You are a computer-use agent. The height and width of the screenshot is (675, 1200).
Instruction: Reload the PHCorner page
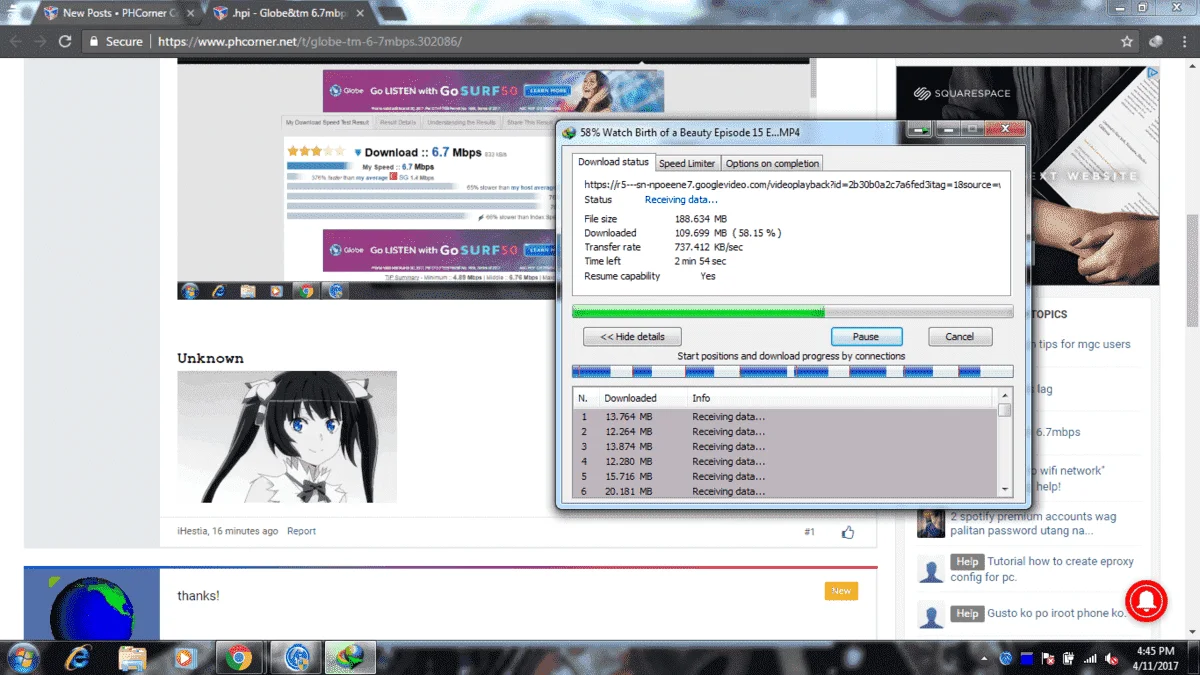point(65,42)
